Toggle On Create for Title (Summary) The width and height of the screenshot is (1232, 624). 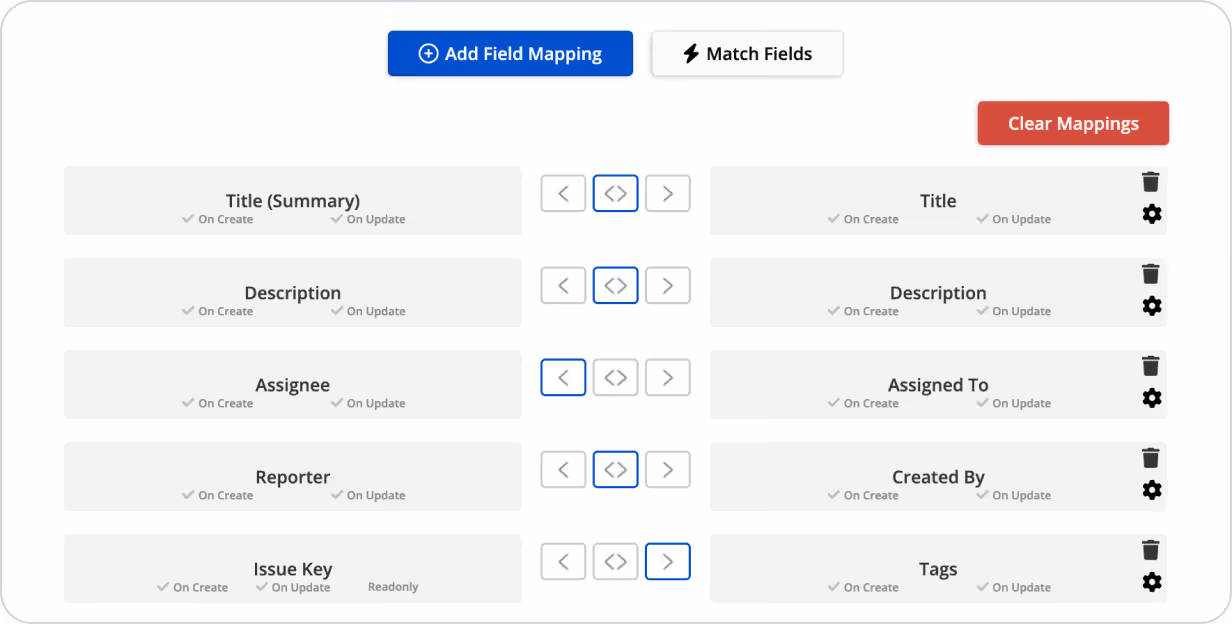pyautogui.click(x=217, y=219)
